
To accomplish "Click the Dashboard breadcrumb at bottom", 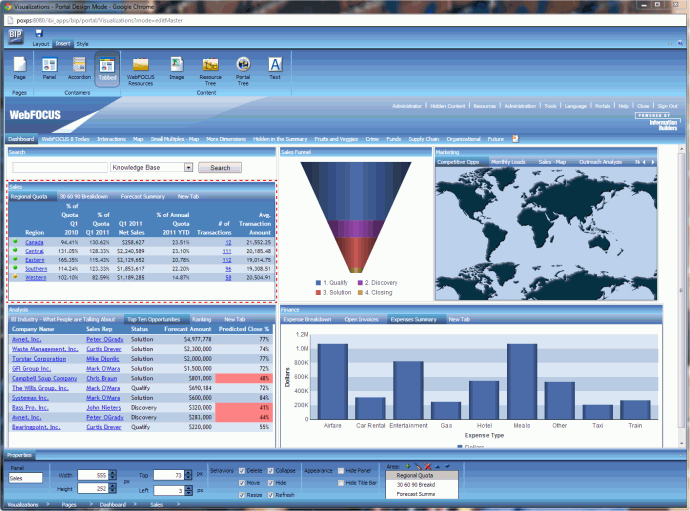I will click(113, 504).
